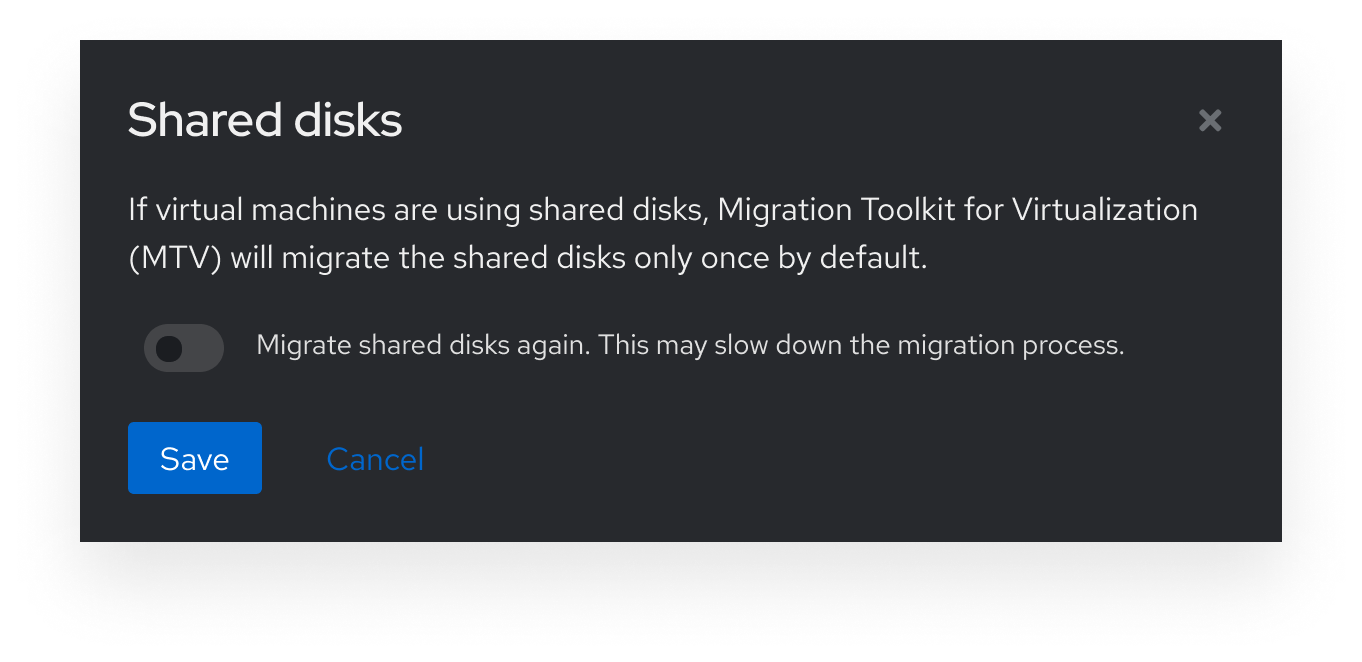Exit the dialog with the top-right X
Screen dimensions: 1362x662
(1210, 121)
